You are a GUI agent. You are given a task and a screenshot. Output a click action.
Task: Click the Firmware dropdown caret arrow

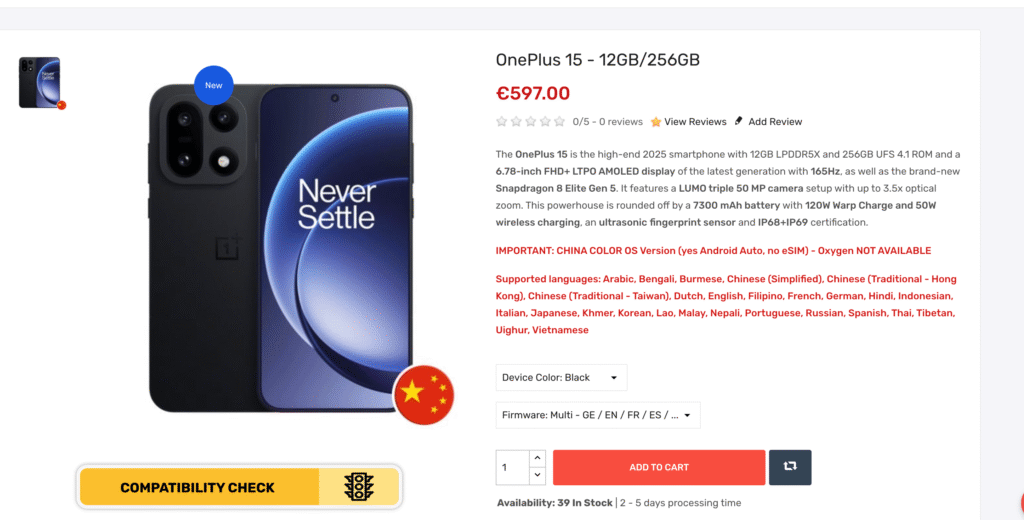[x=687, y=415]
